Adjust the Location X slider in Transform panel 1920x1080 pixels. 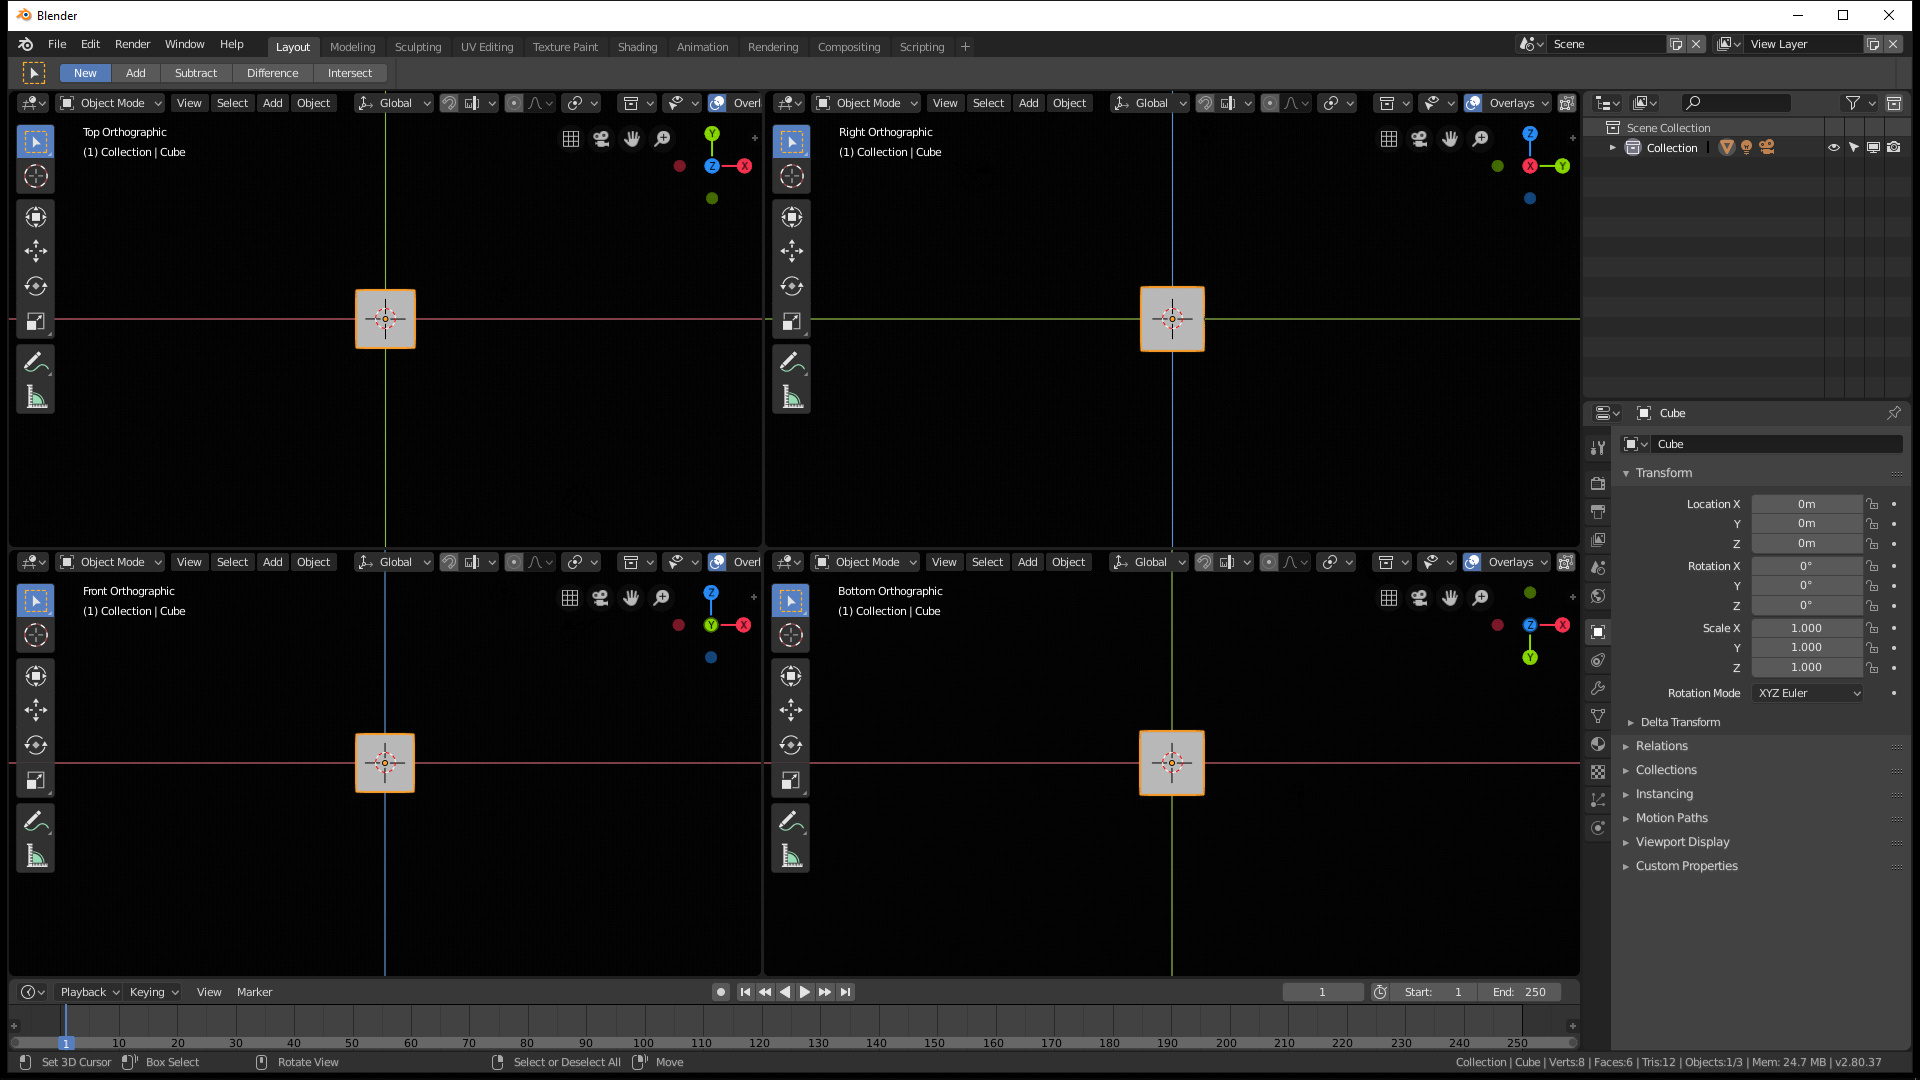pyautogui.click(x=1808, y=503)
